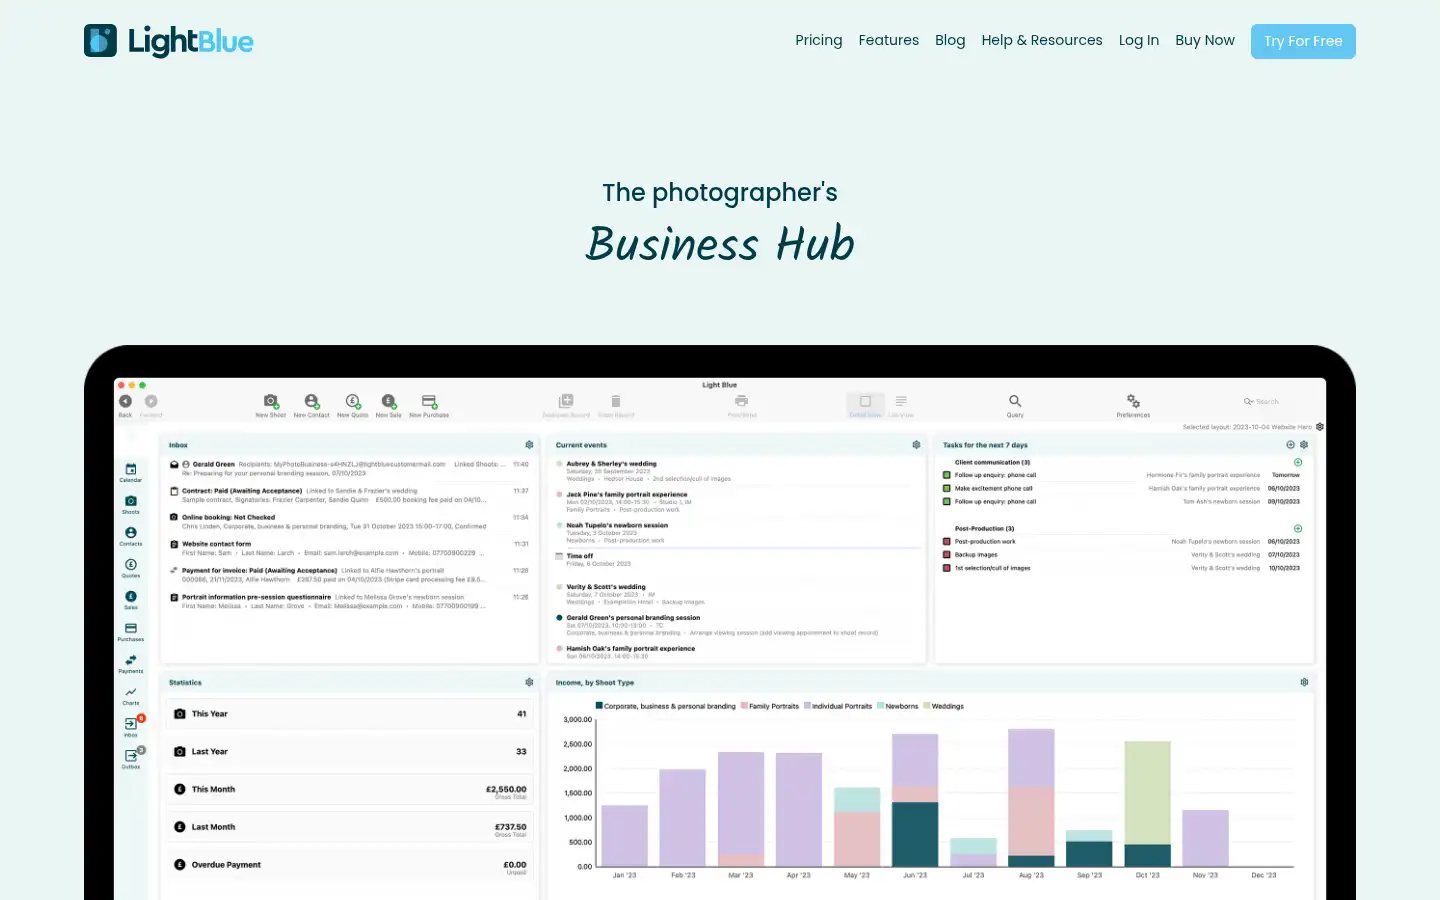Open the Current events panel settings gear

[916, 445]
